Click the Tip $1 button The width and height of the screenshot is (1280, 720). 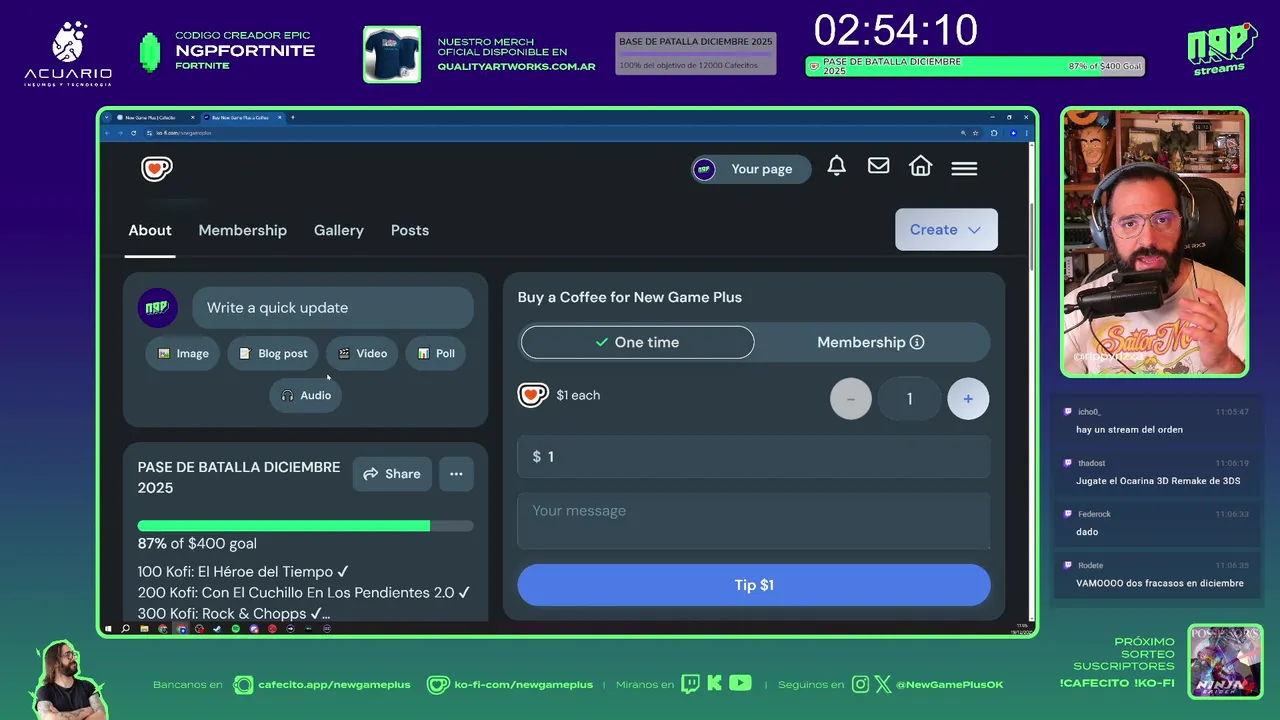click(754, 585)
